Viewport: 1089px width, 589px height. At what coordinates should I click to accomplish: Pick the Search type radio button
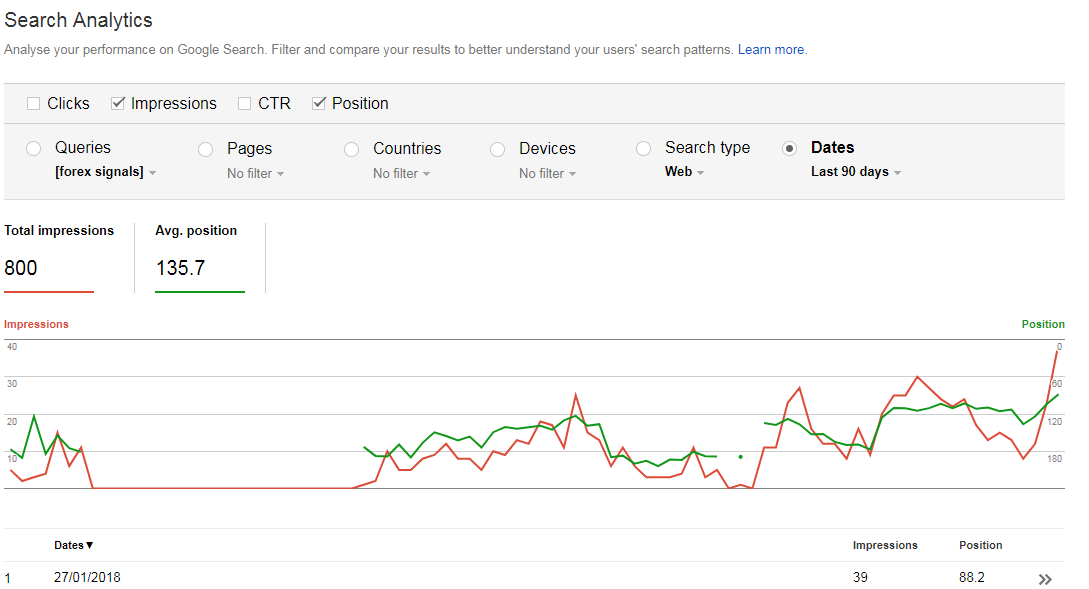(644, 148)
